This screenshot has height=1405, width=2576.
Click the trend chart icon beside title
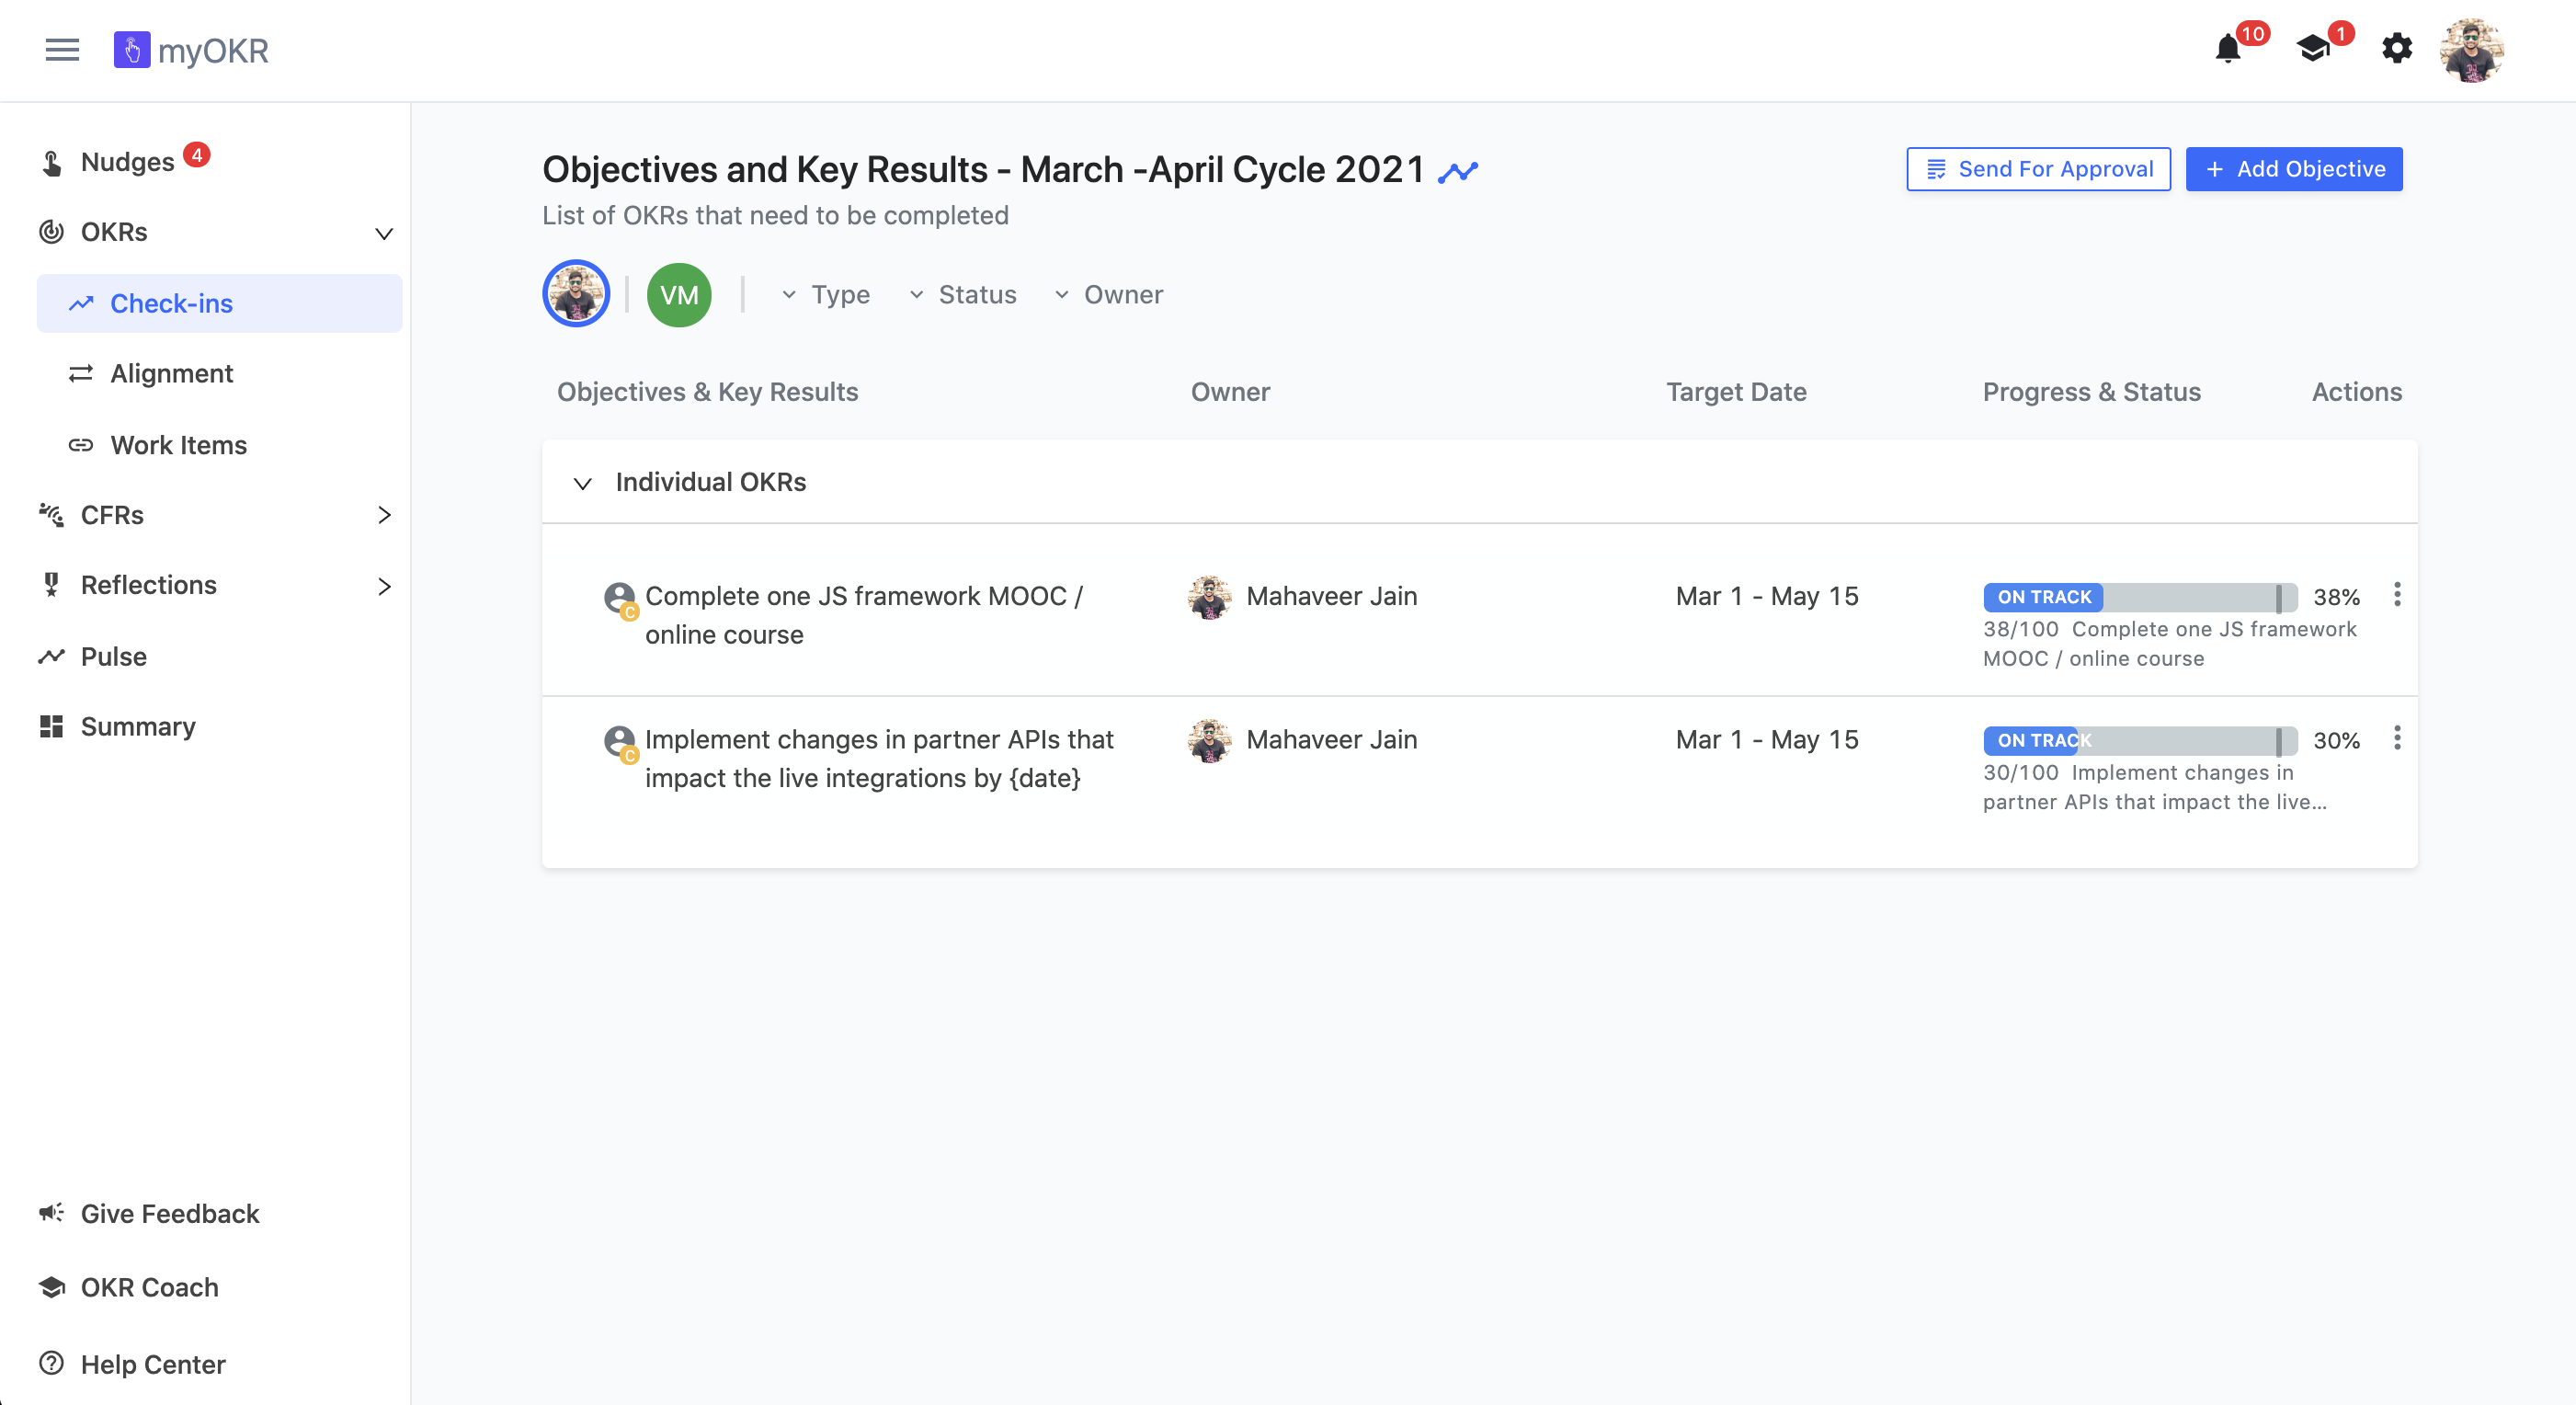pos(1457,172)
